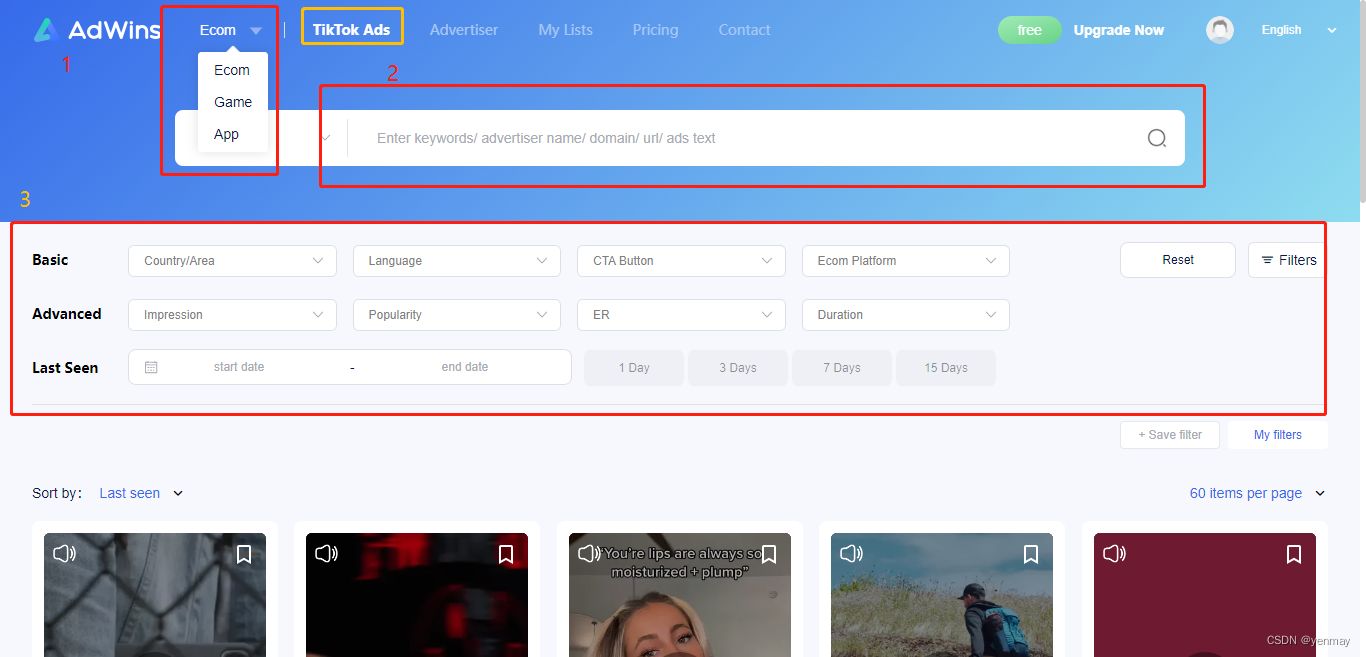This screenshot has width=1366, height=657.
Task: Click the page vertical scrollbar
Action: [x=1362, y=100]
